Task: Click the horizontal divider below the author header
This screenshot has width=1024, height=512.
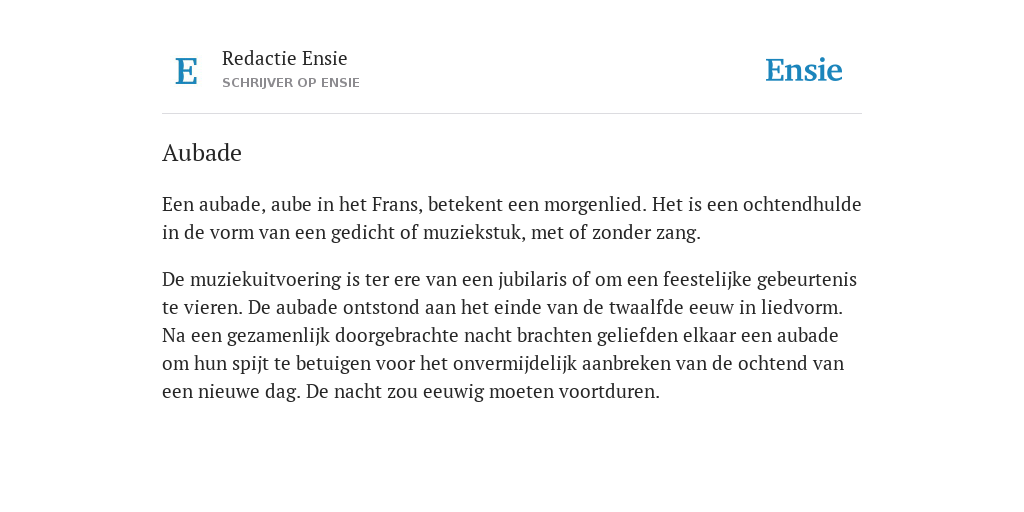Action: 512,114
